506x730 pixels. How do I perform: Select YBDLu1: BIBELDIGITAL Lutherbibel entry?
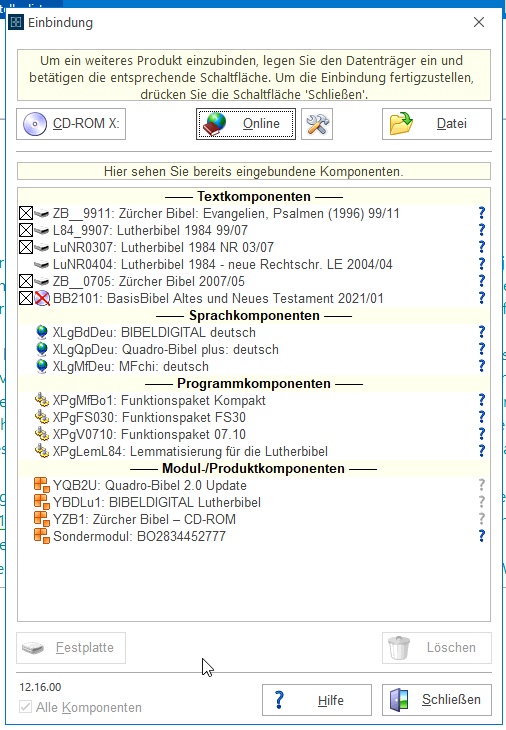tap(157, 502)
